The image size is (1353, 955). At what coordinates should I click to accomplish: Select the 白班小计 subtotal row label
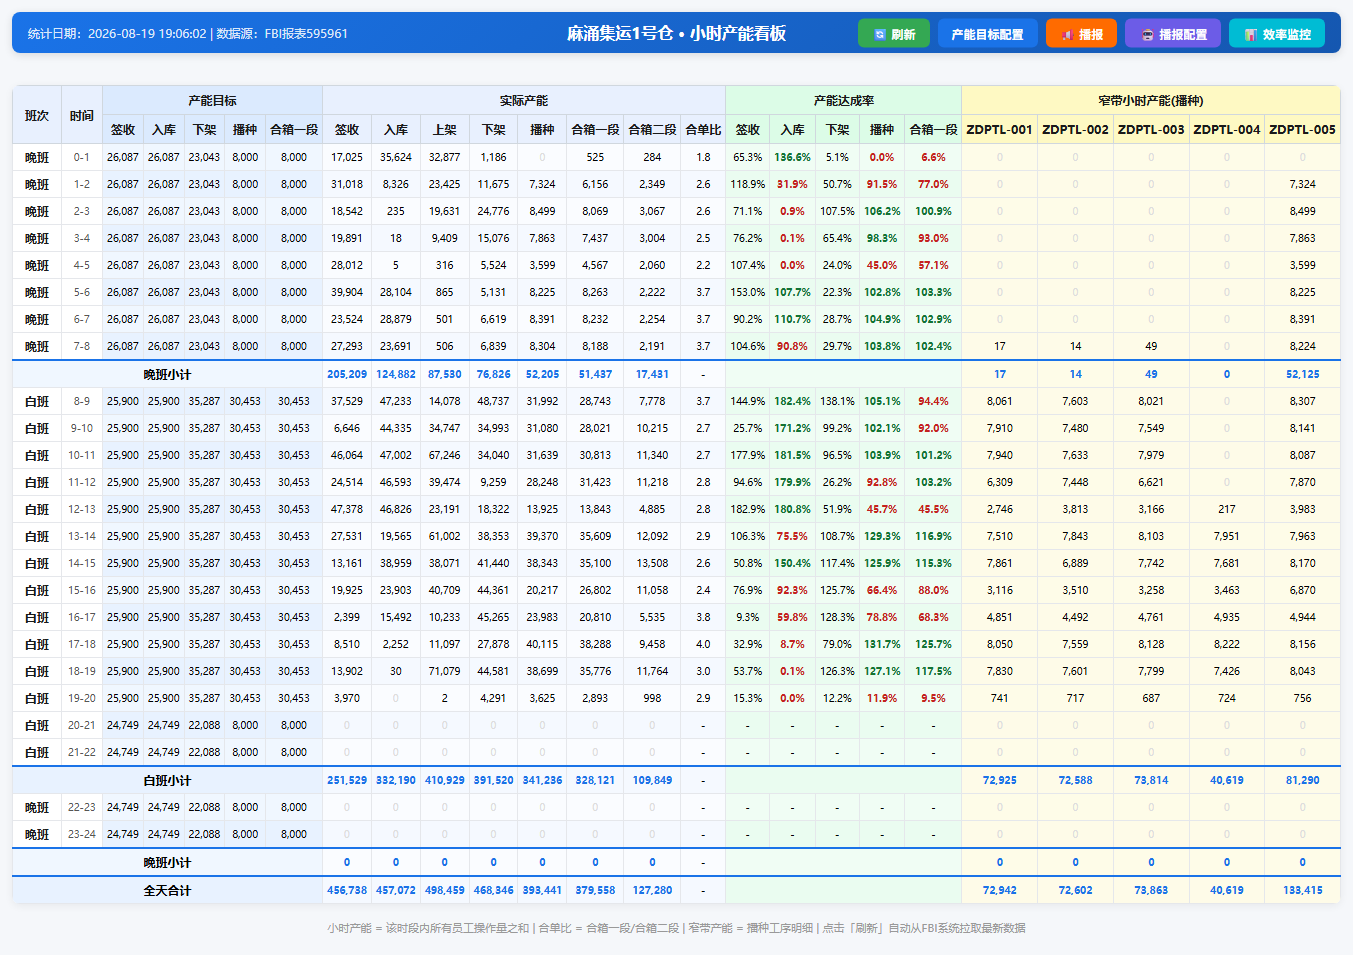point(167,780)
